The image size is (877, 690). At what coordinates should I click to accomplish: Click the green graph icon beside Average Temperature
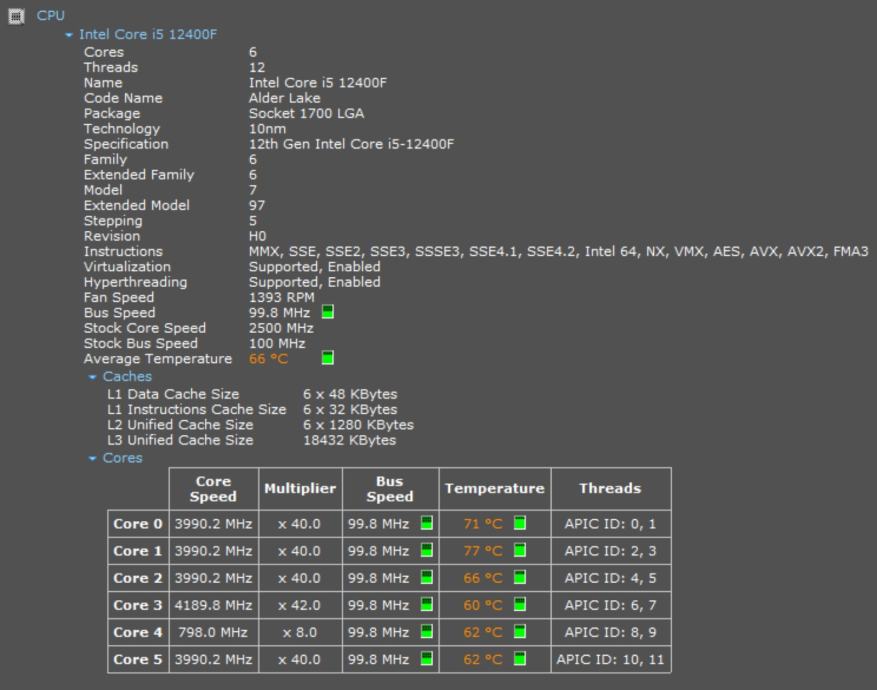[x=328, y=358]
